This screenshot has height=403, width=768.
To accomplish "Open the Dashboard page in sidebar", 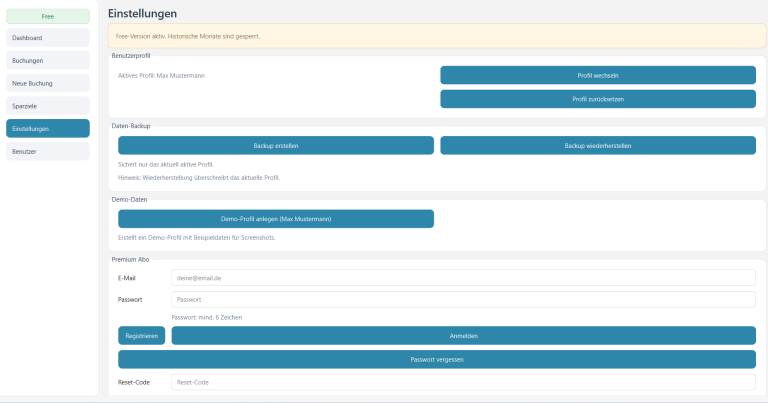I will click(x=48, y=38).
